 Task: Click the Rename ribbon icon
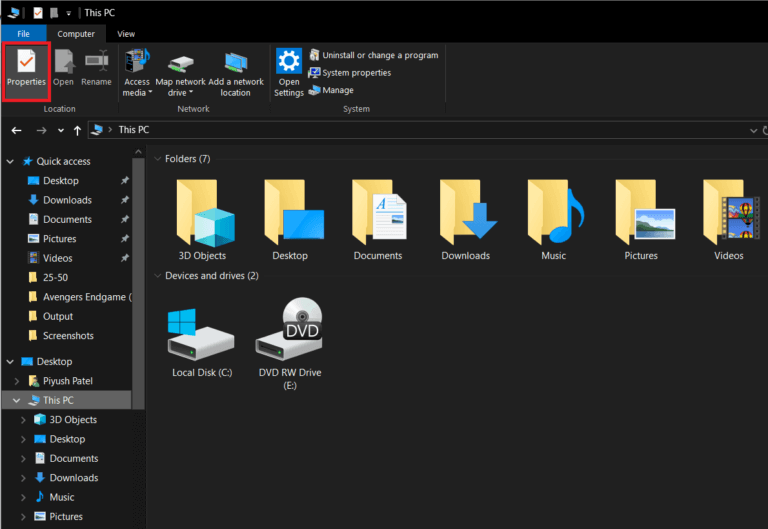tap(96, 68)
